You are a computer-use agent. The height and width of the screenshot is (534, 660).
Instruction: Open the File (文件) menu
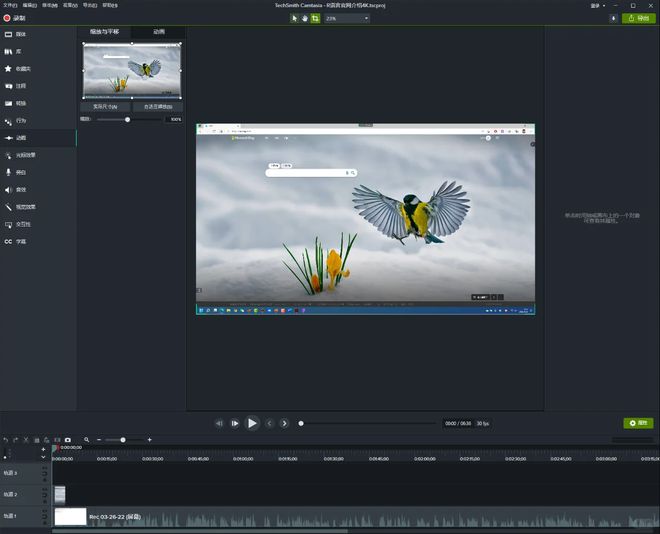(8, 5)
